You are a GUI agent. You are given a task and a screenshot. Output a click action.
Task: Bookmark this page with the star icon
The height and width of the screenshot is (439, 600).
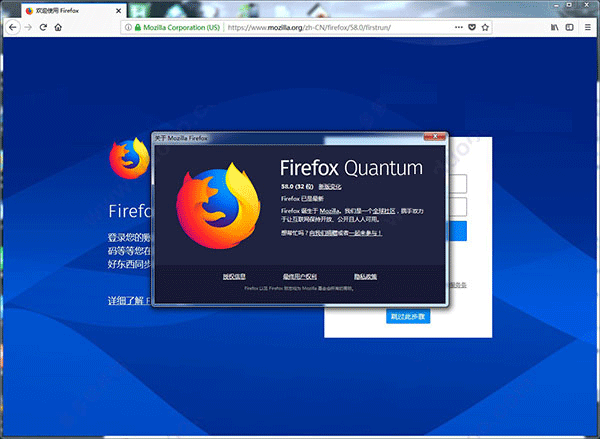[x=485, y=28]
